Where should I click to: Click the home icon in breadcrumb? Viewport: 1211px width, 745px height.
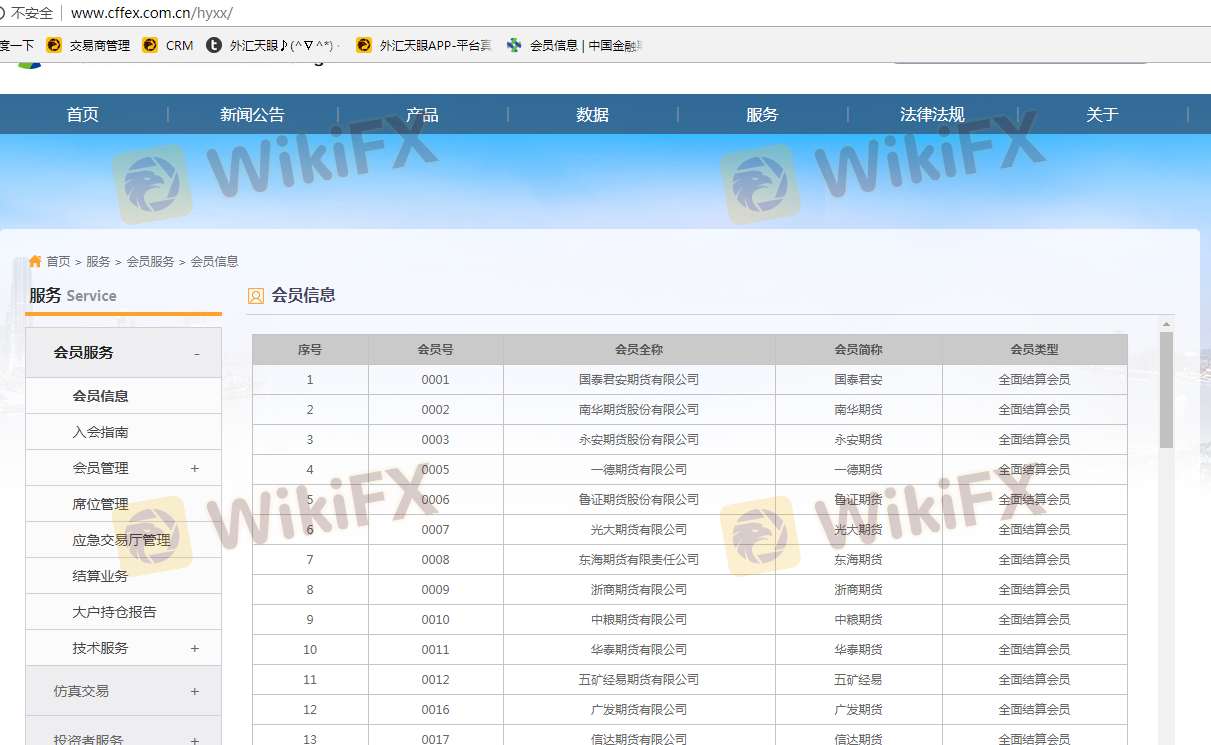[x=36, y=261]
